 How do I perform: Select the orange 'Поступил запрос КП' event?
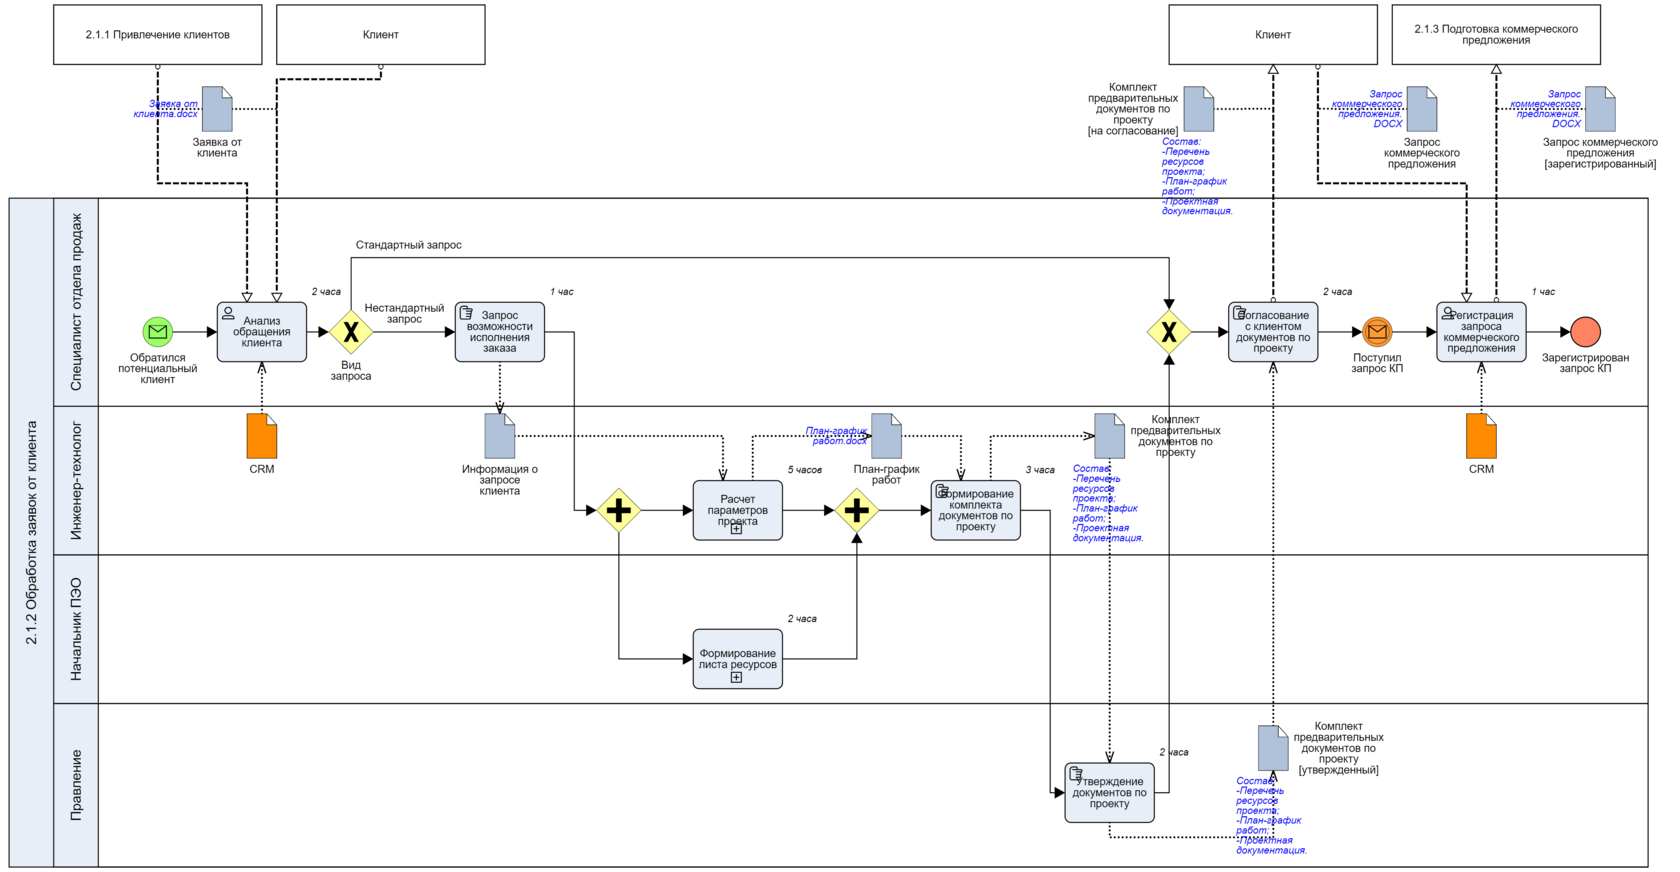pos(1377,331)
